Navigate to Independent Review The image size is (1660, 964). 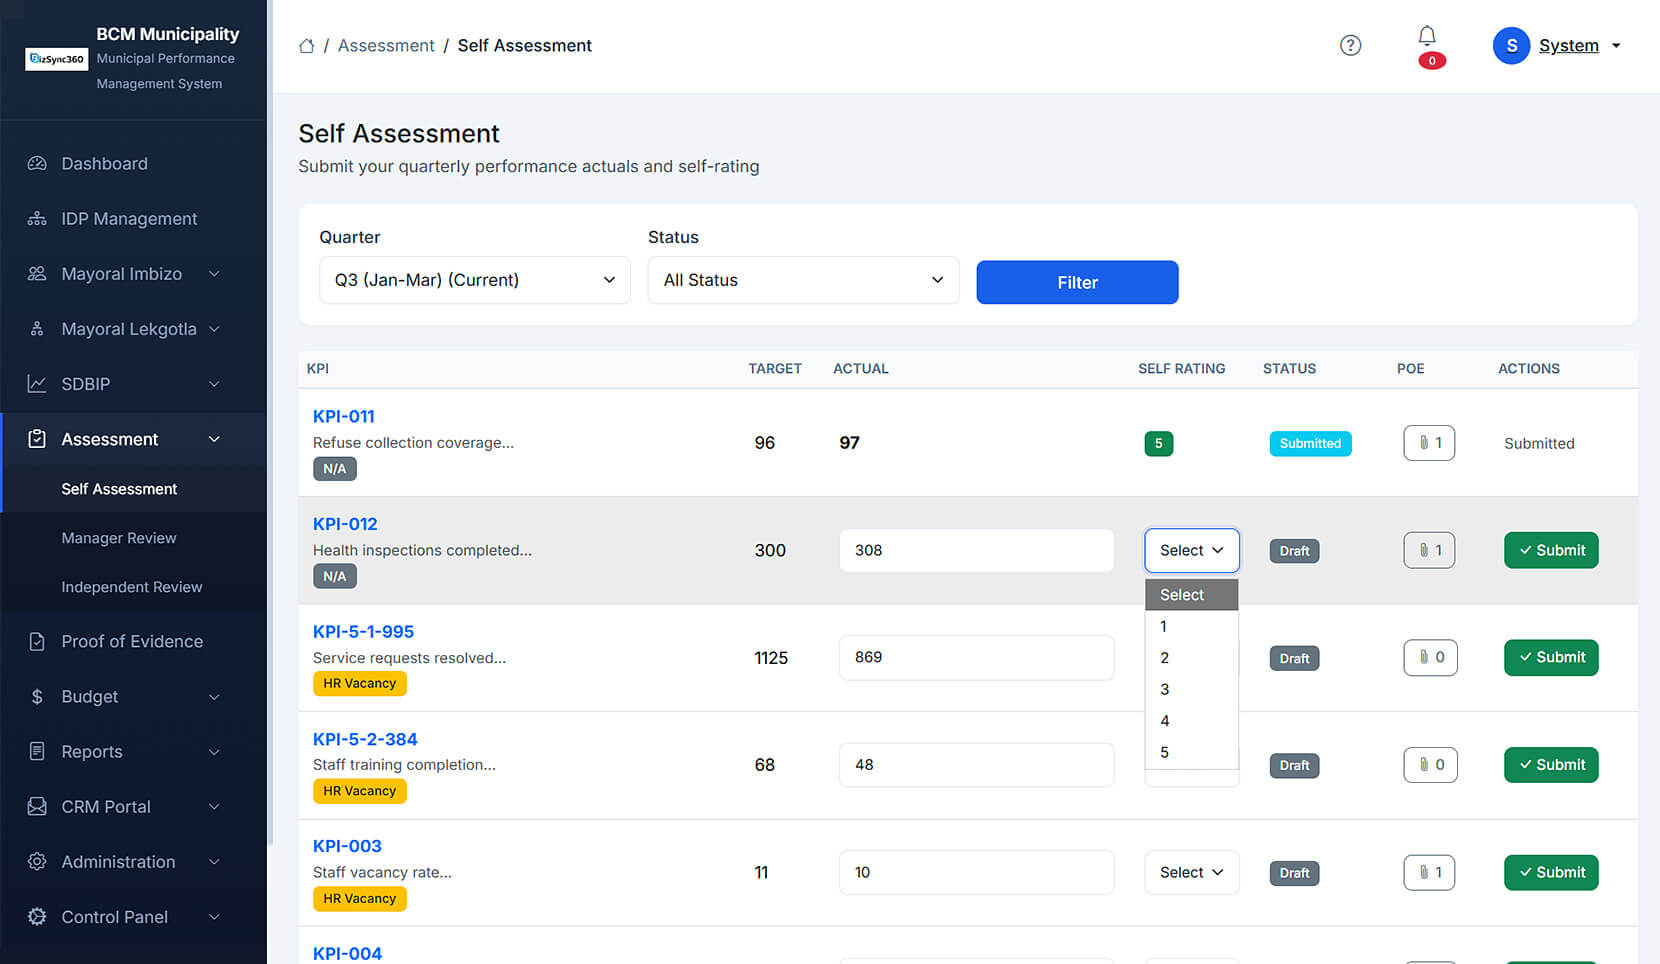tap(132, 587)
